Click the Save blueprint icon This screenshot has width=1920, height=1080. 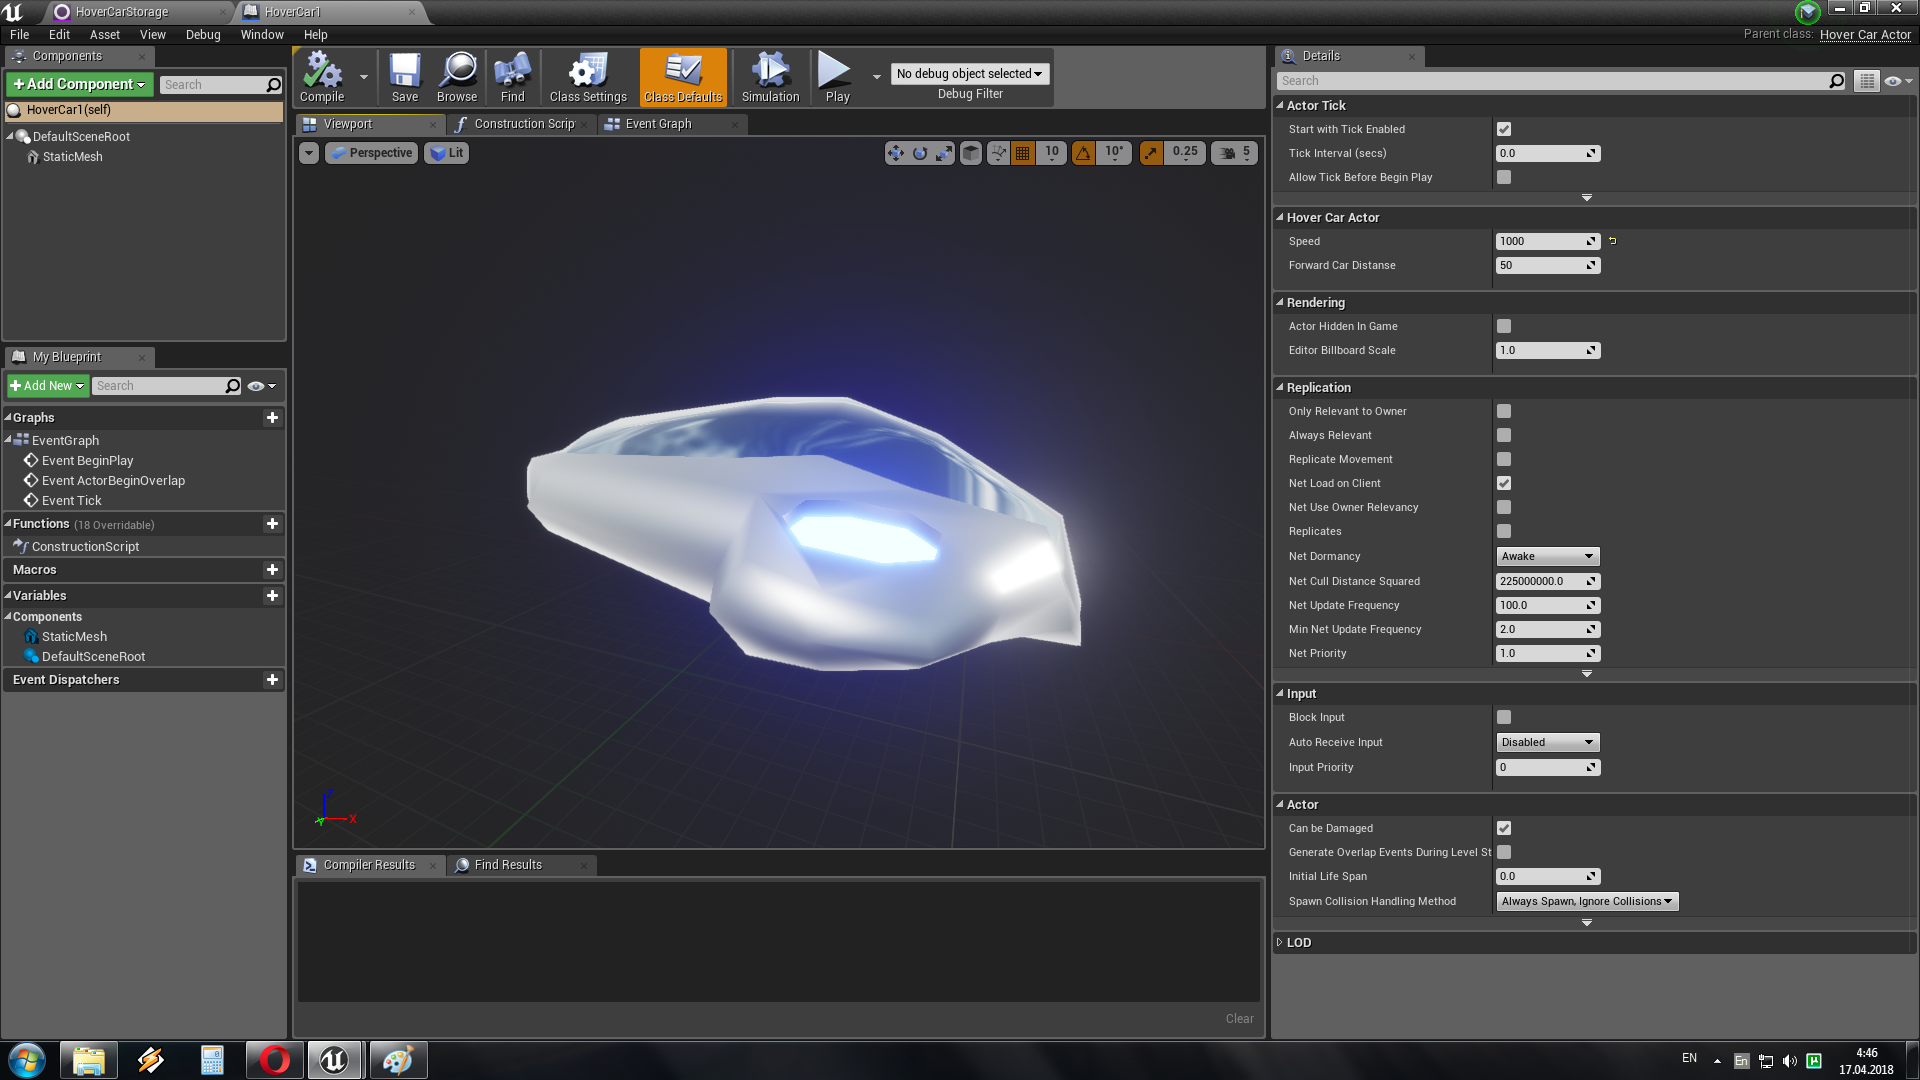pyautogui.click(x=405, y=77)
